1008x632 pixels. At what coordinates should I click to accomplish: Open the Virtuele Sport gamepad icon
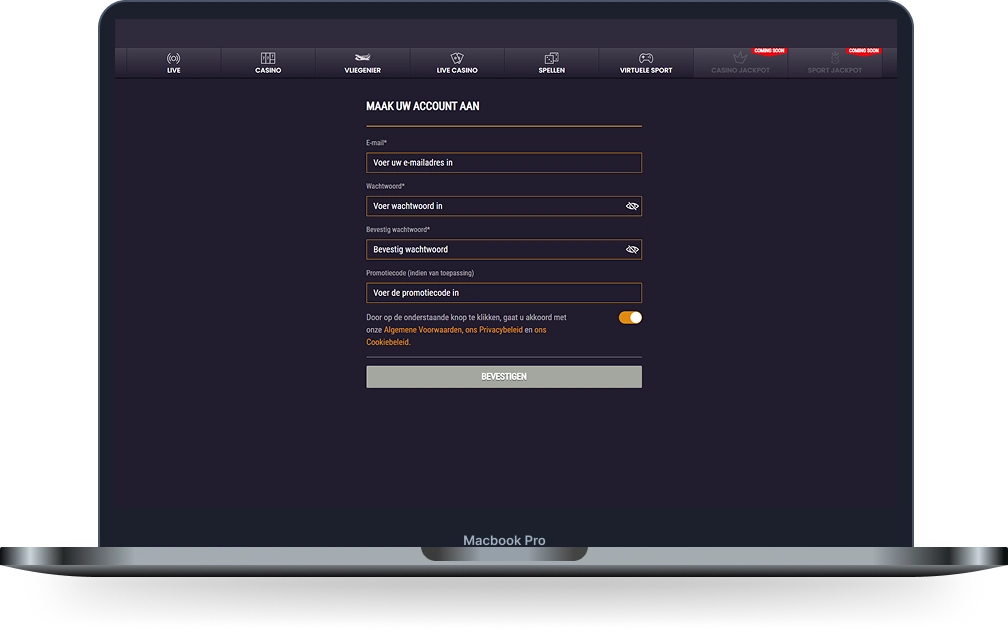click(646, 58)
